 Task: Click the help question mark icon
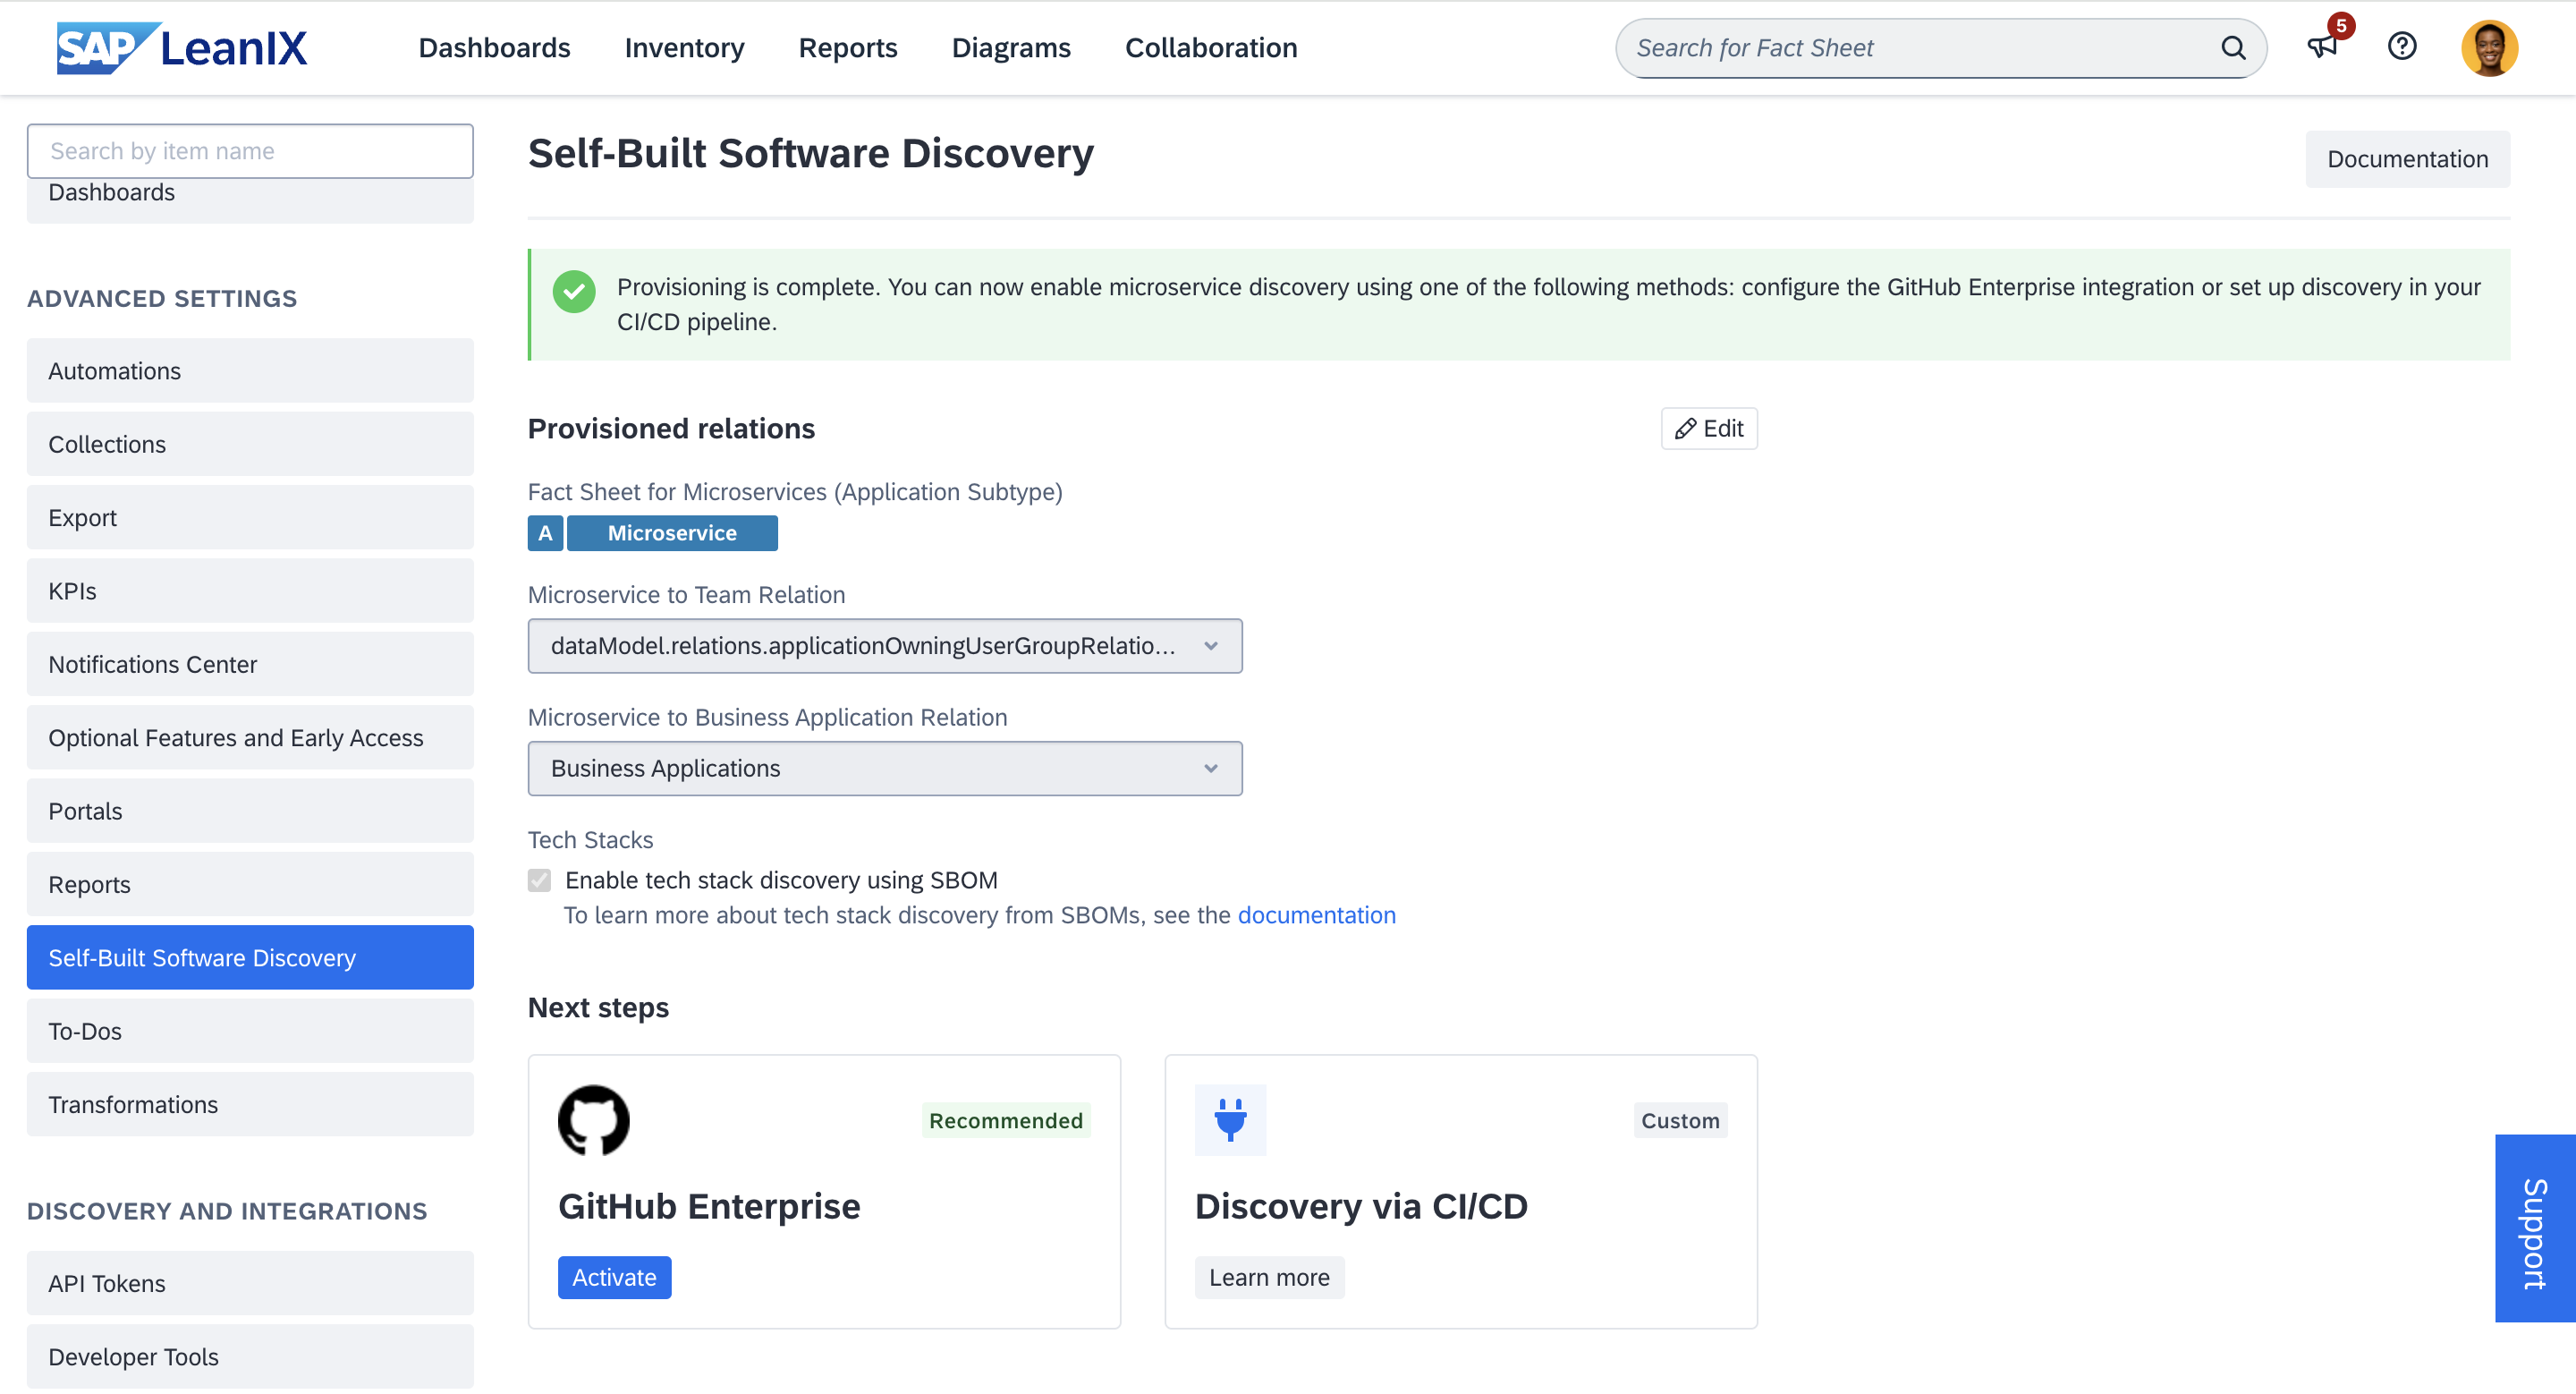pyautogui.click(x=2402, y=47)
